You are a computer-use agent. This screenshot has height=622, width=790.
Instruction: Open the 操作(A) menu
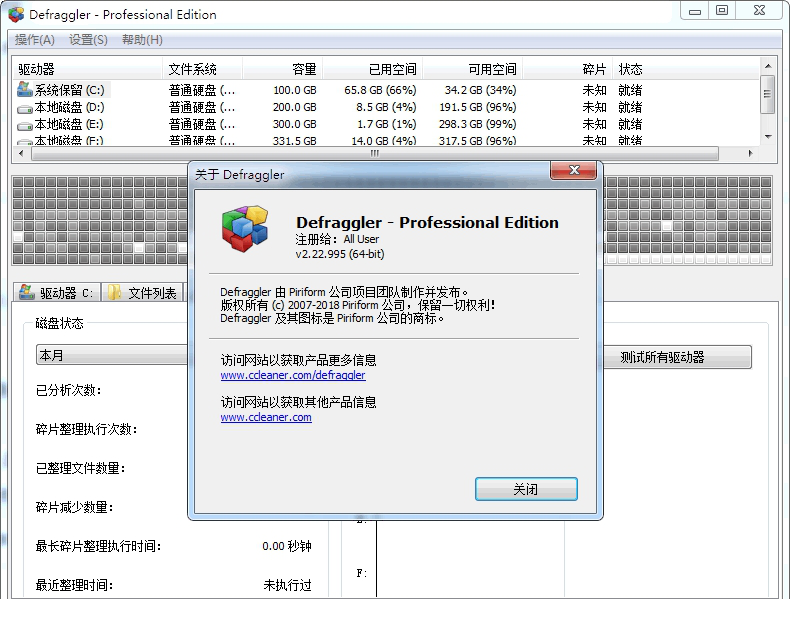[35, 40]
